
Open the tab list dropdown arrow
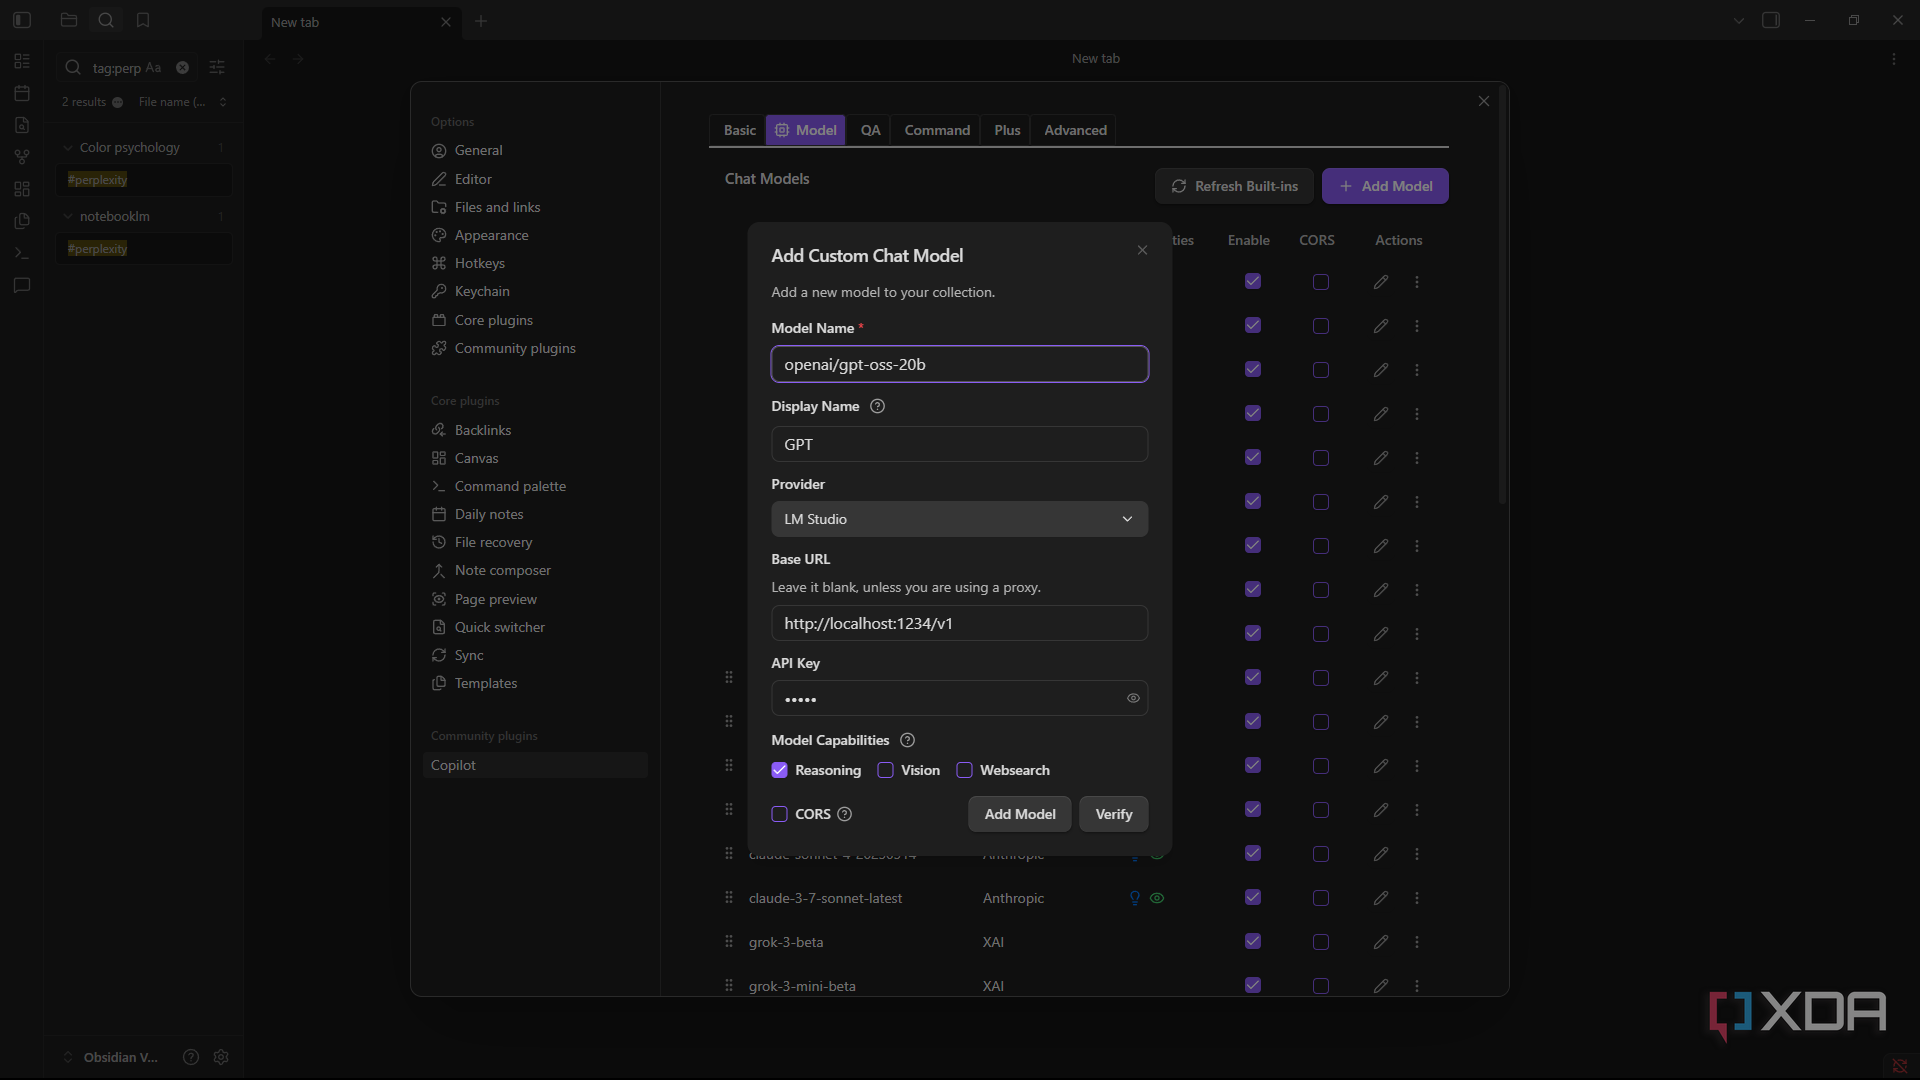coord(1739,21)
